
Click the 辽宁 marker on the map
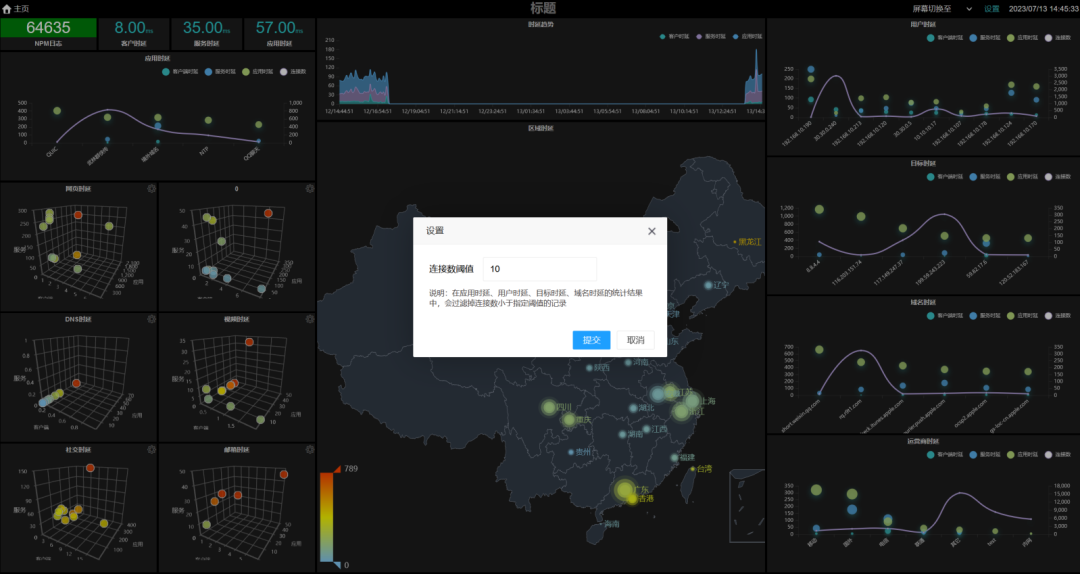coord(708,285)
